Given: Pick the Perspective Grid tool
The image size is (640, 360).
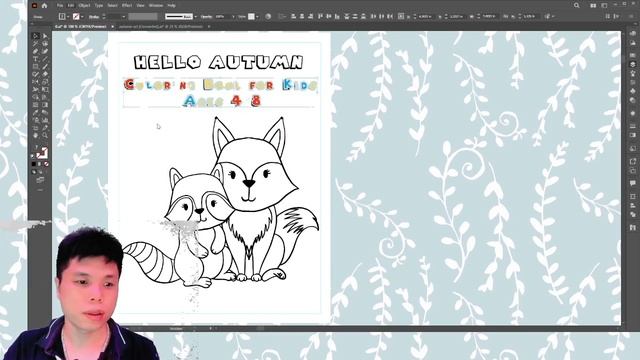Looking at the screenshot, I should point(45,97).
